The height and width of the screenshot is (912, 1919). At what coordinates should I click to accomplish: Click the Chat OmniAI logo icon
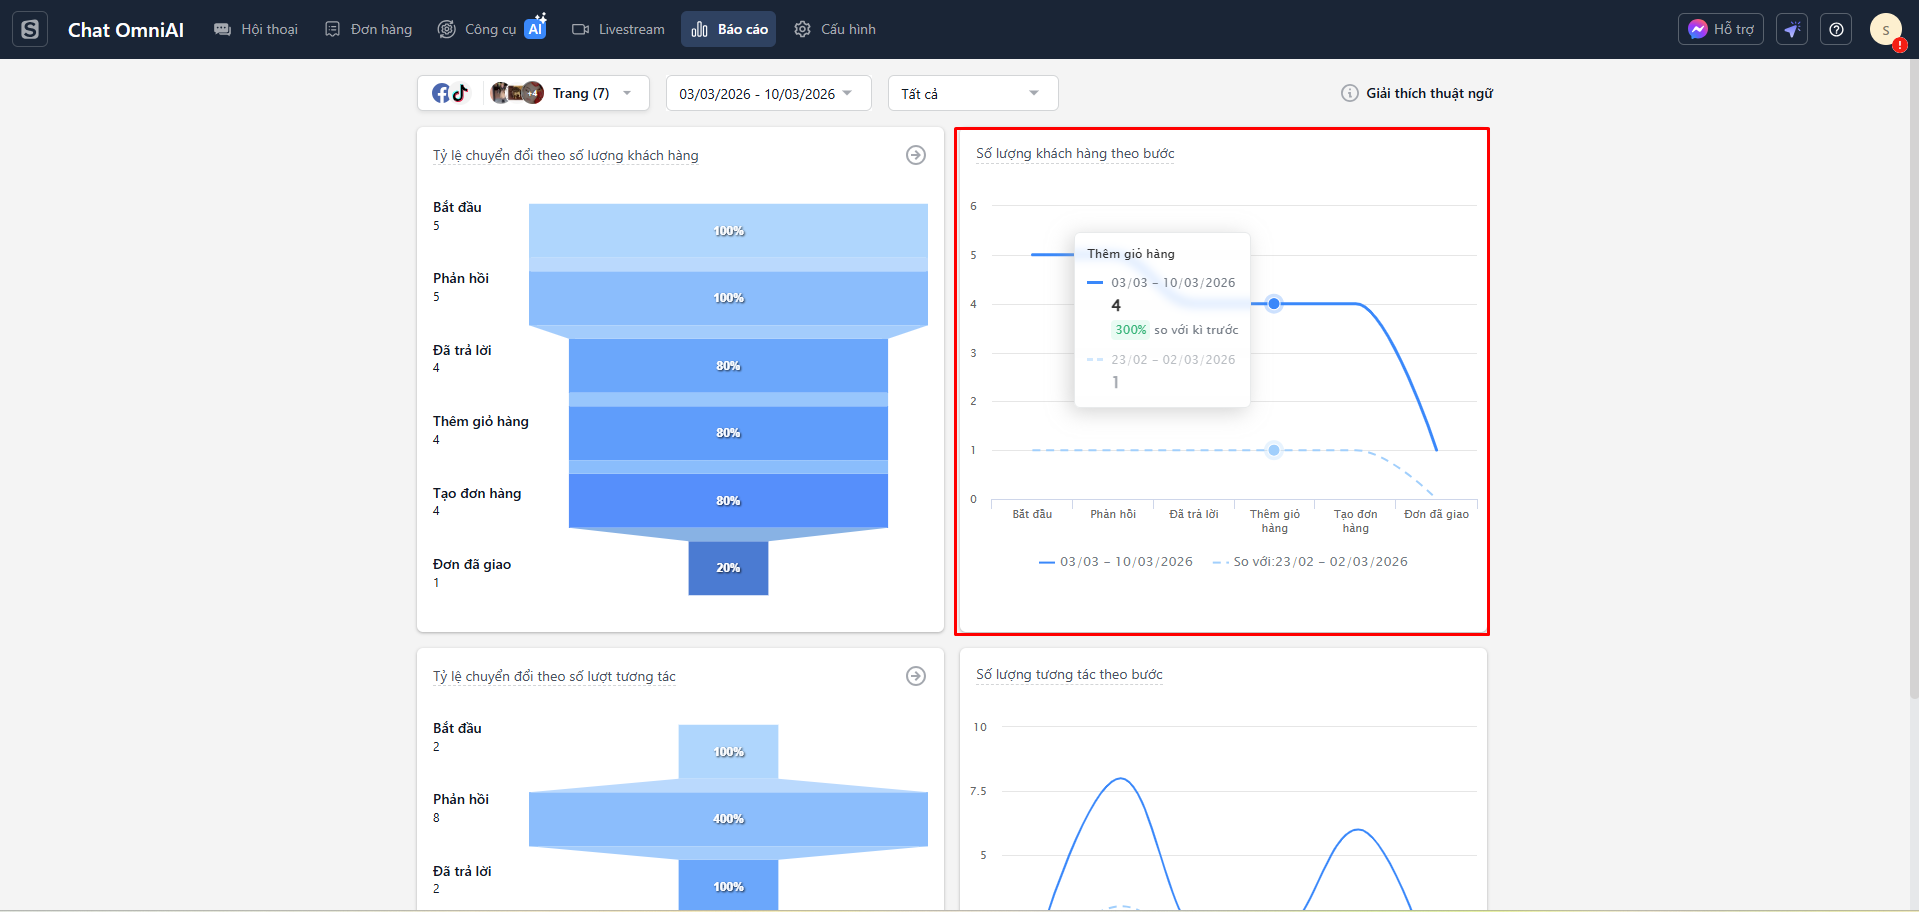coord(30,30)
